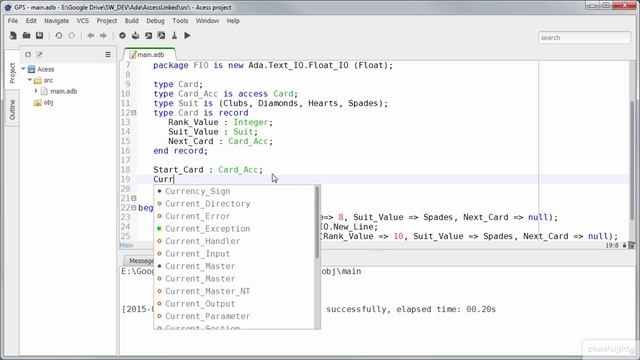The width and height of the screenshot is (640, 360).
Task: Open the Build menu
Action: [x=131, y=21]
